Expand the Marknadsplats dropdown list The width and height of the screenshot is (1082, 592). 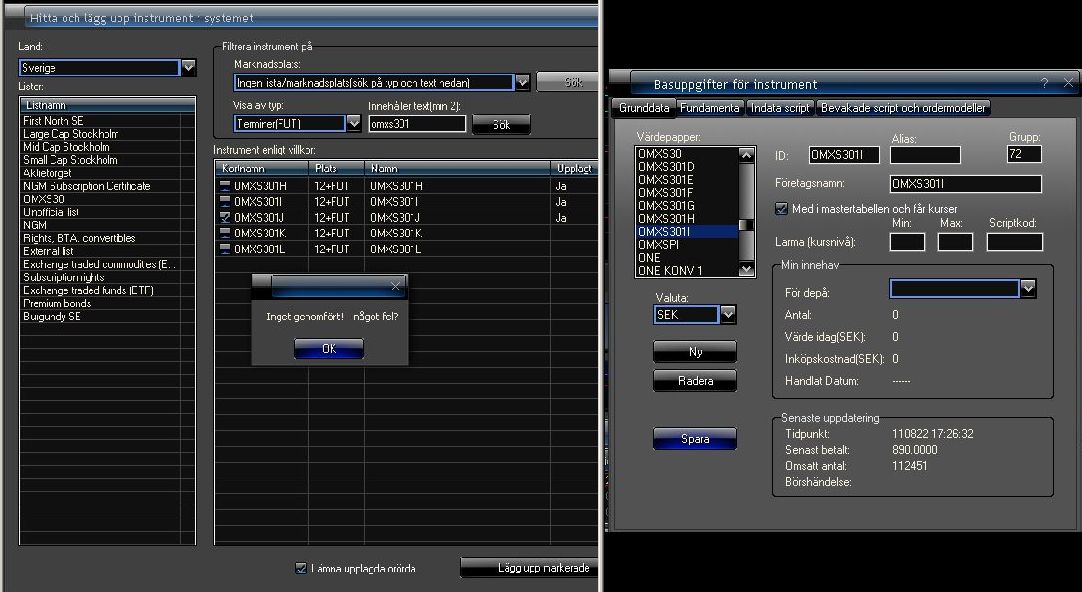522,82
